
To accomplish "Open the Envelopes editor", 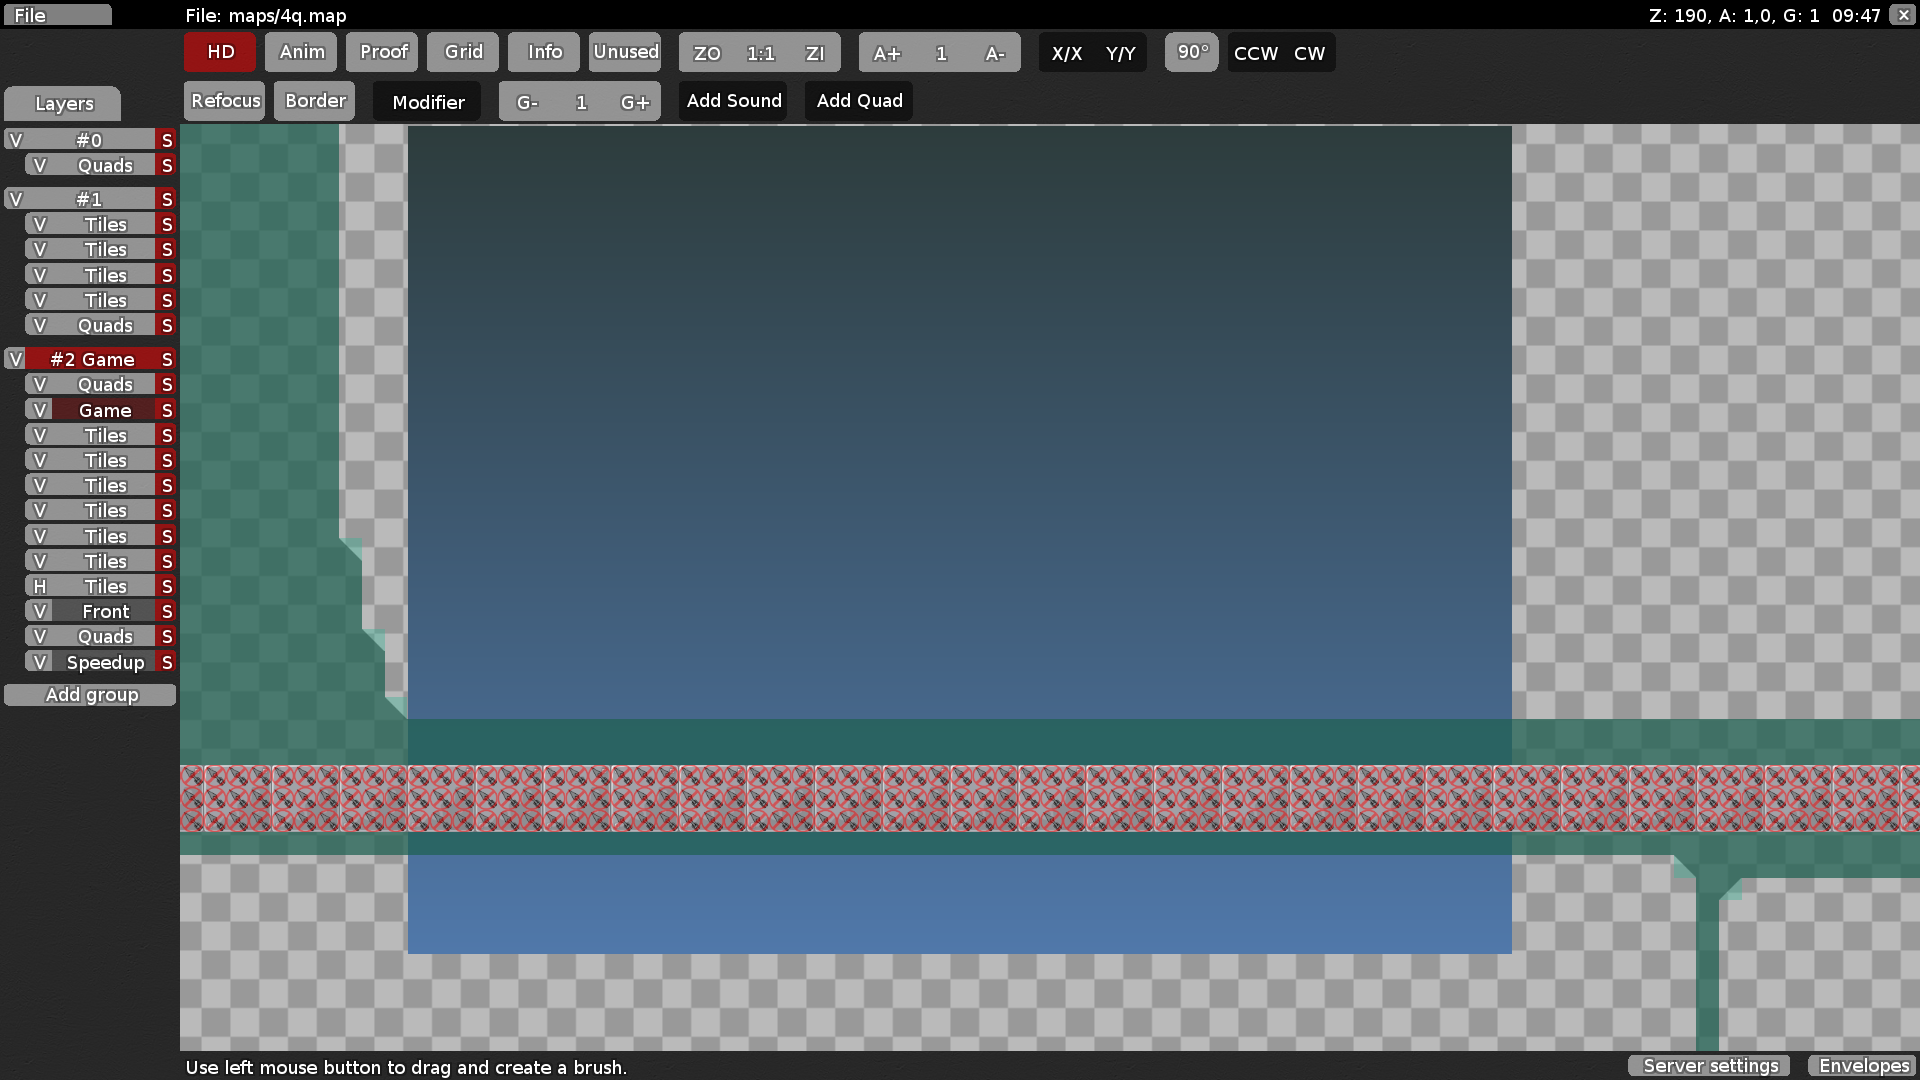I will point(1862,1066).
